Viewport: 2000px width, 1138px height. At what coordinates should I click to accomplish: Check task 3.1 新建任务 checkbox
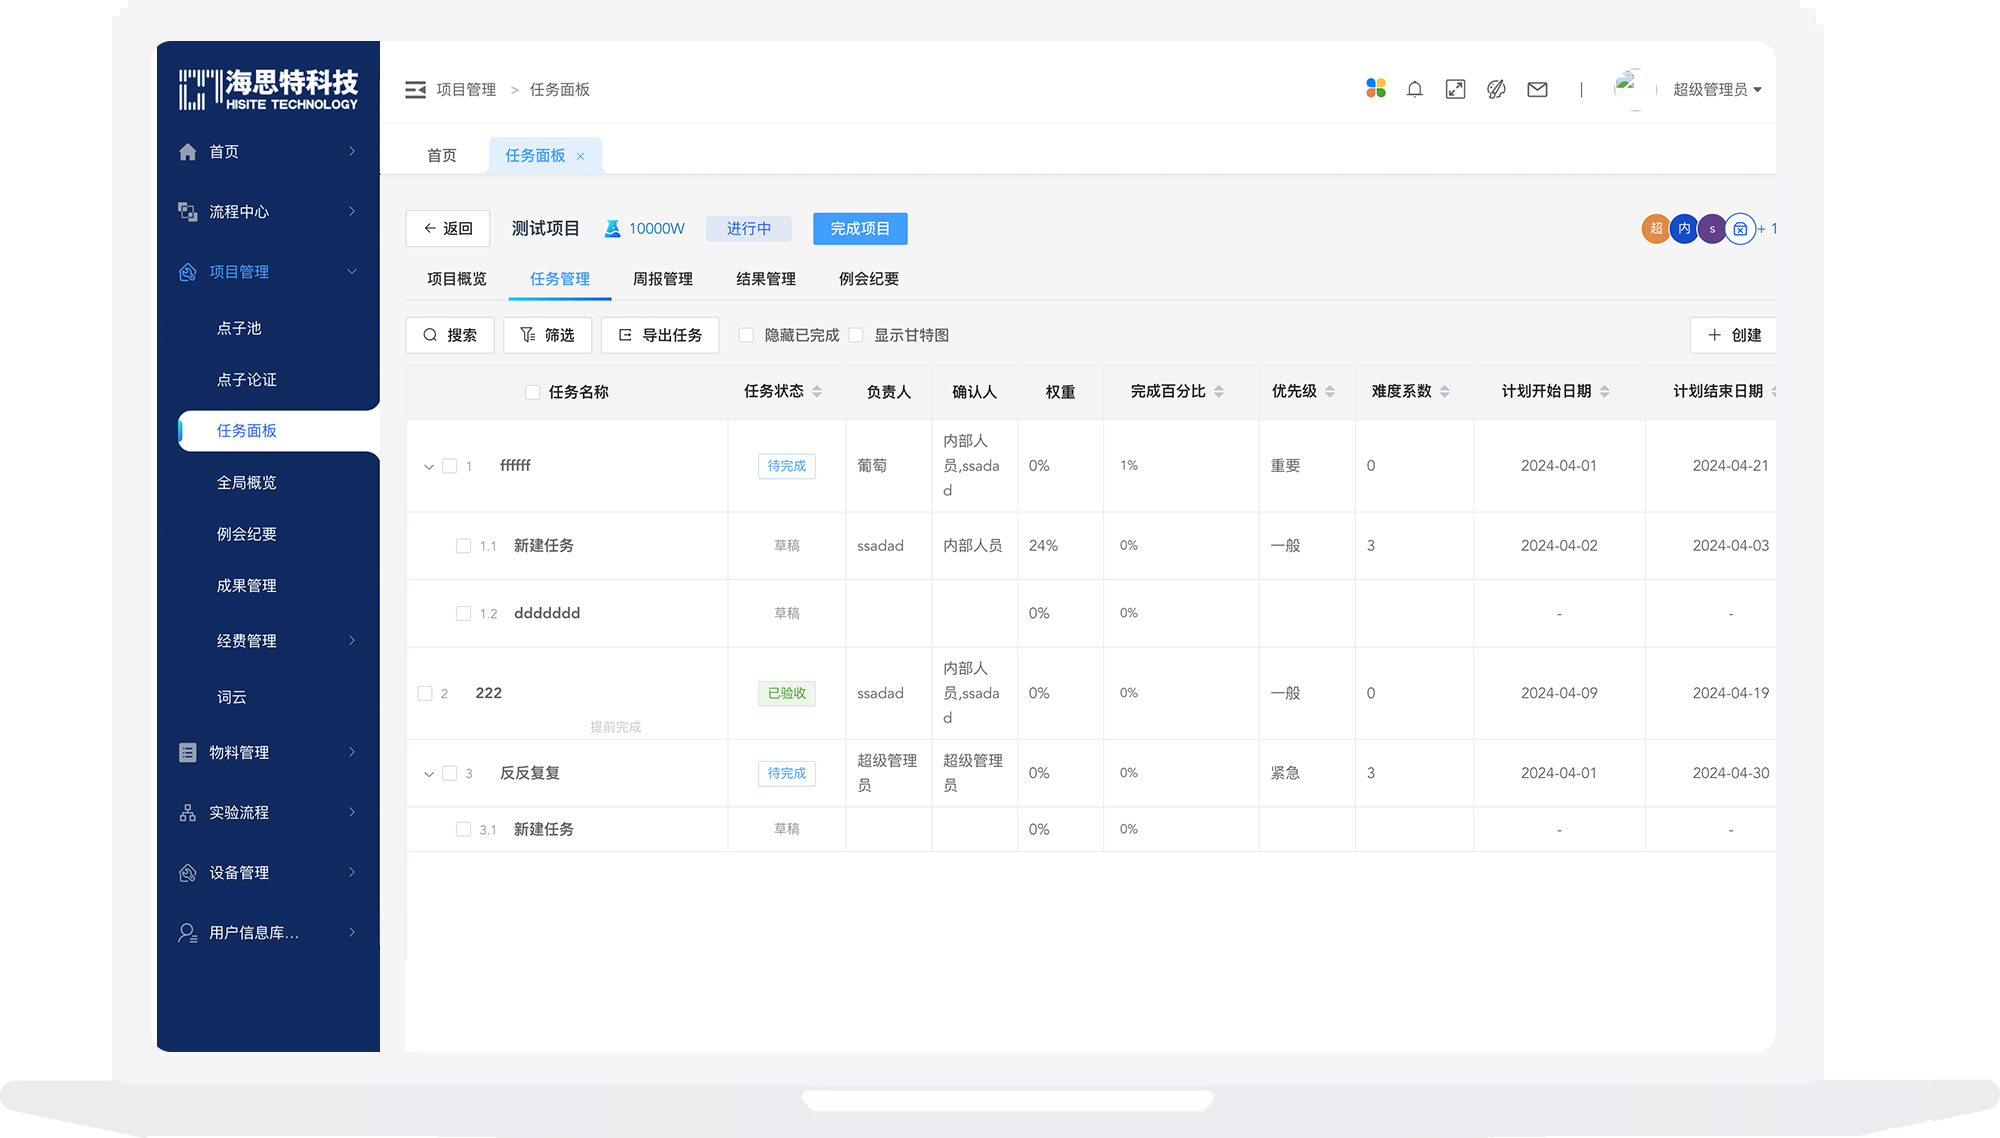[x=463, y=829]
